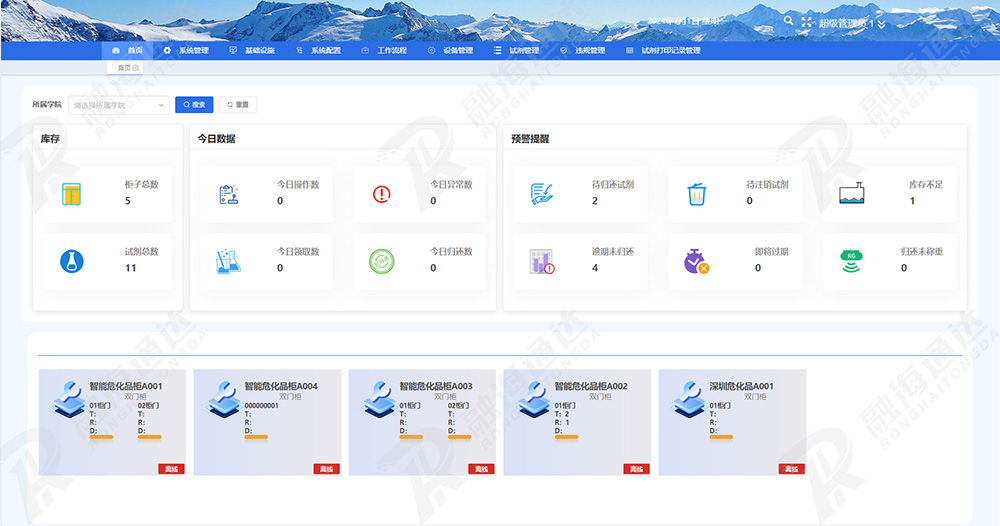The width and height of the screenshot is (1000, 526).
Task: Open the 违规管理 menu
Action: (x=582, y=50)
